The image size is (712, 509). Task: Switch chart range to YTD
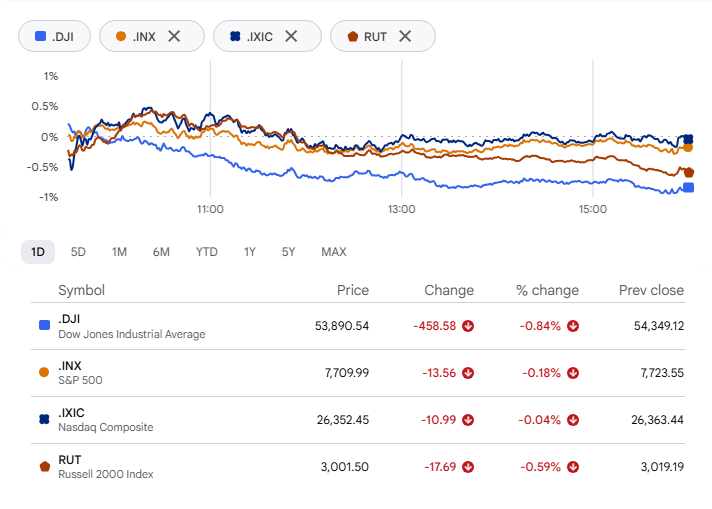pyautogui.click(x=207, y=252)
